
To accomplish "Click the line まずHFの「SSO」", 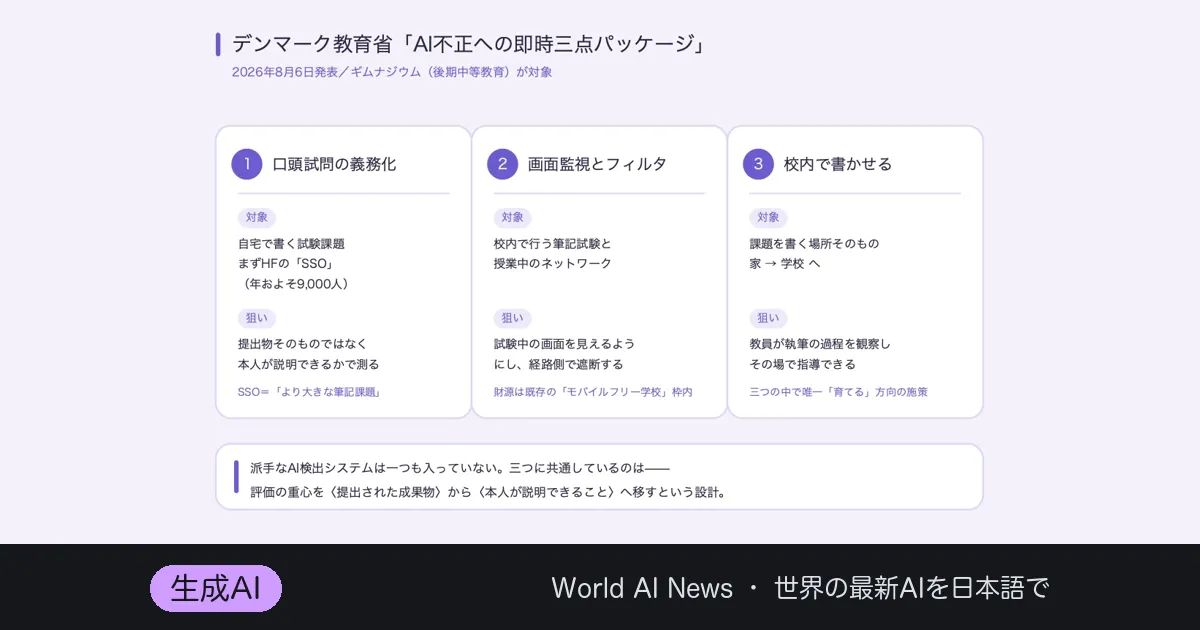I will click(285, 263).
